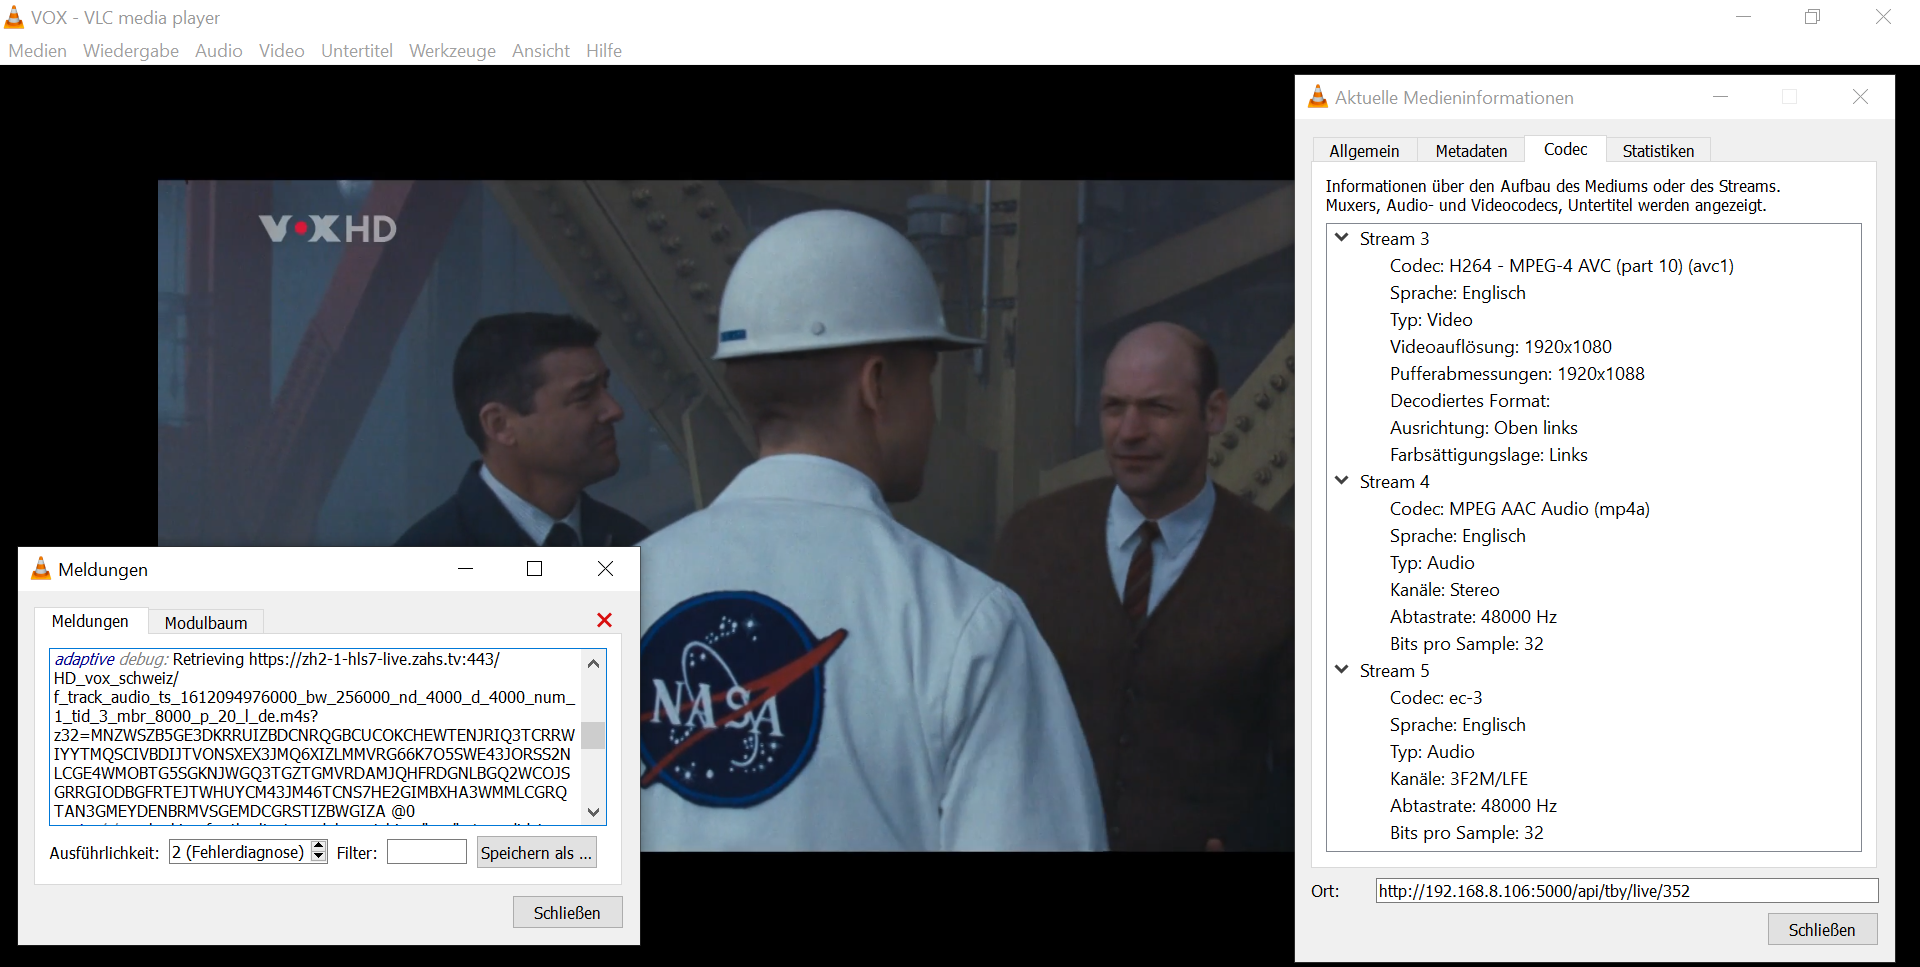Image resolution: width=1920 pixels, height=967 pixels.
Task: Click the message log scroll-up arrow
Action: 594,663
